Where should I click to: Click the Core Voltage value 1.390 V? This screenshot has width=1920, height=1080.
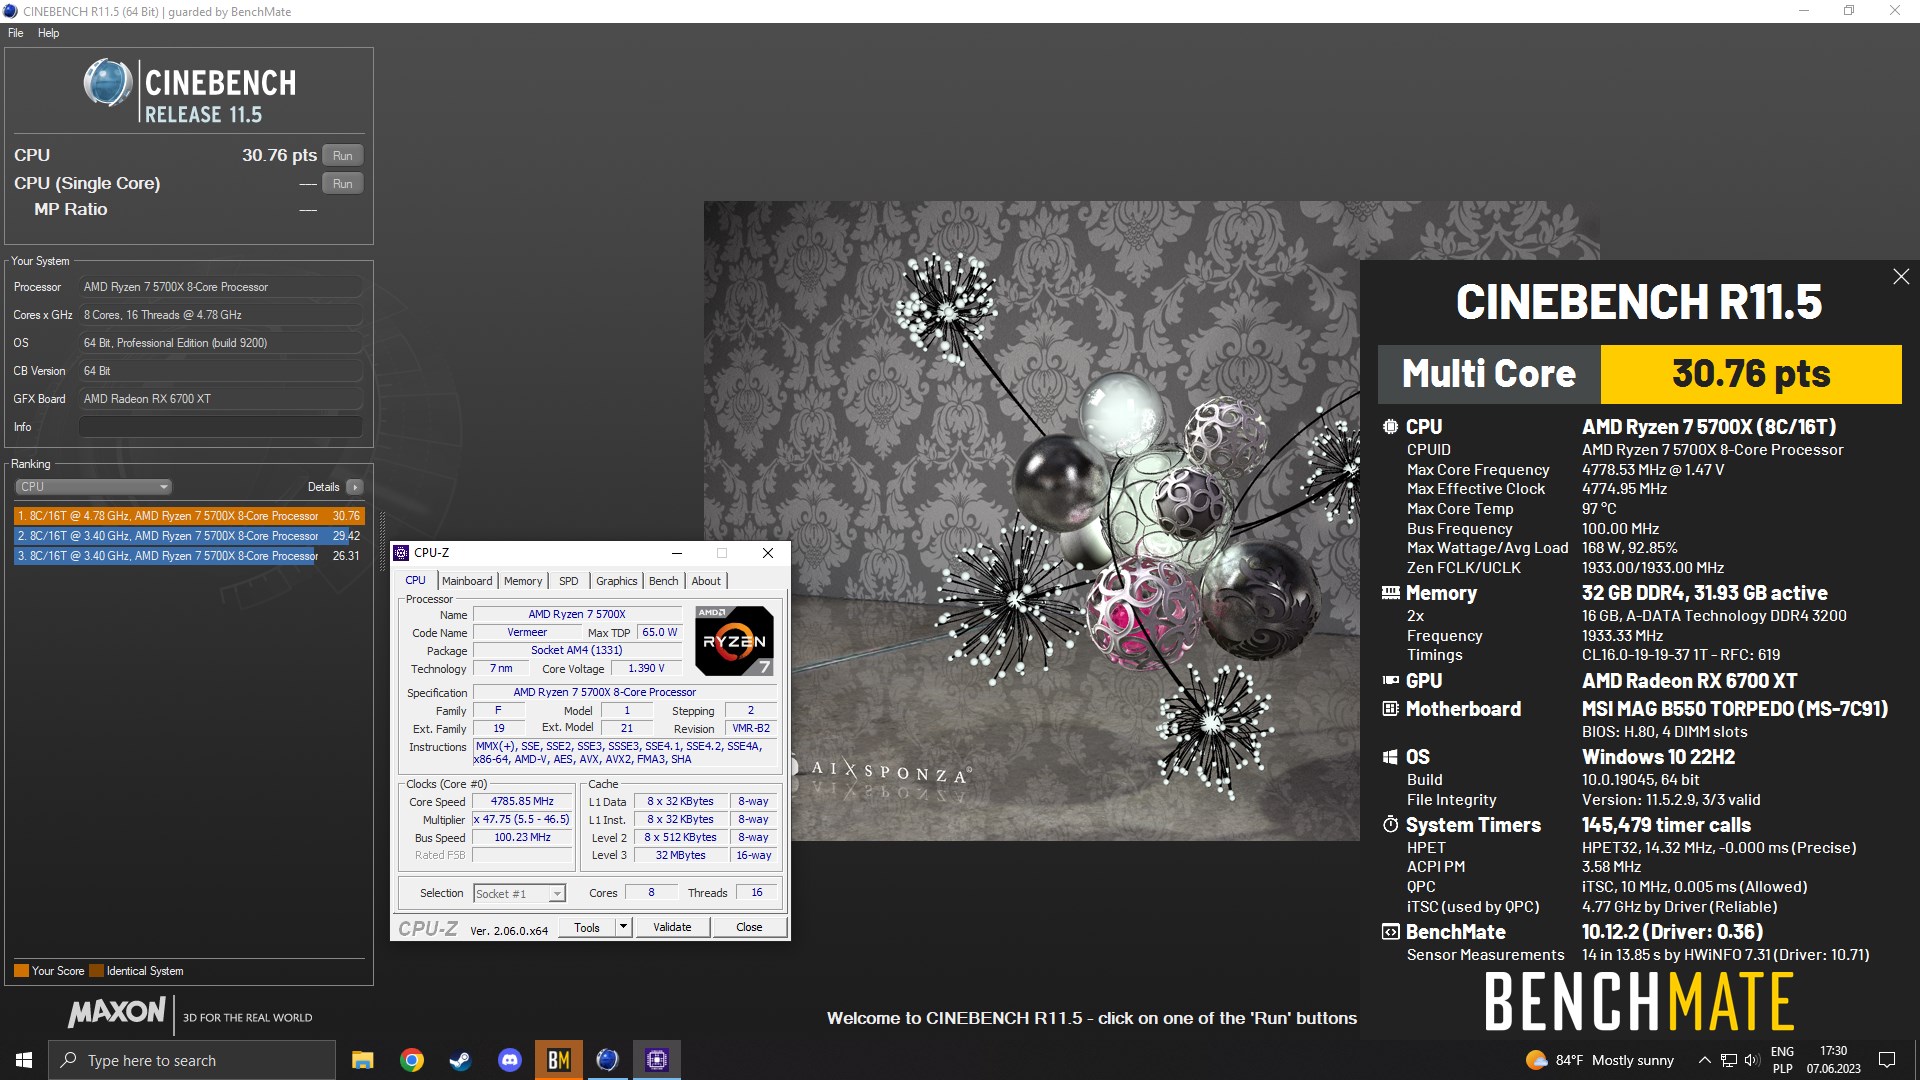tap(646, 669)
